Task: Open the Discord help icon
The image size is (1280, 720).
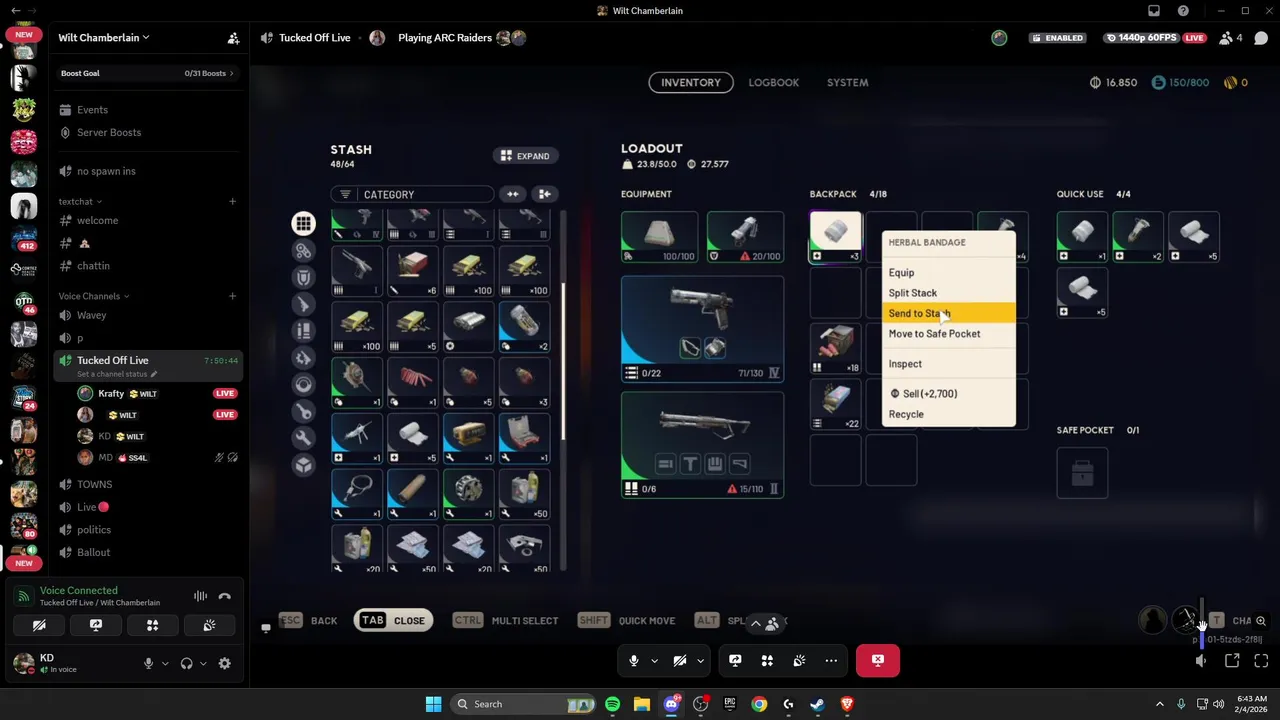Action: pos(1183,11)
